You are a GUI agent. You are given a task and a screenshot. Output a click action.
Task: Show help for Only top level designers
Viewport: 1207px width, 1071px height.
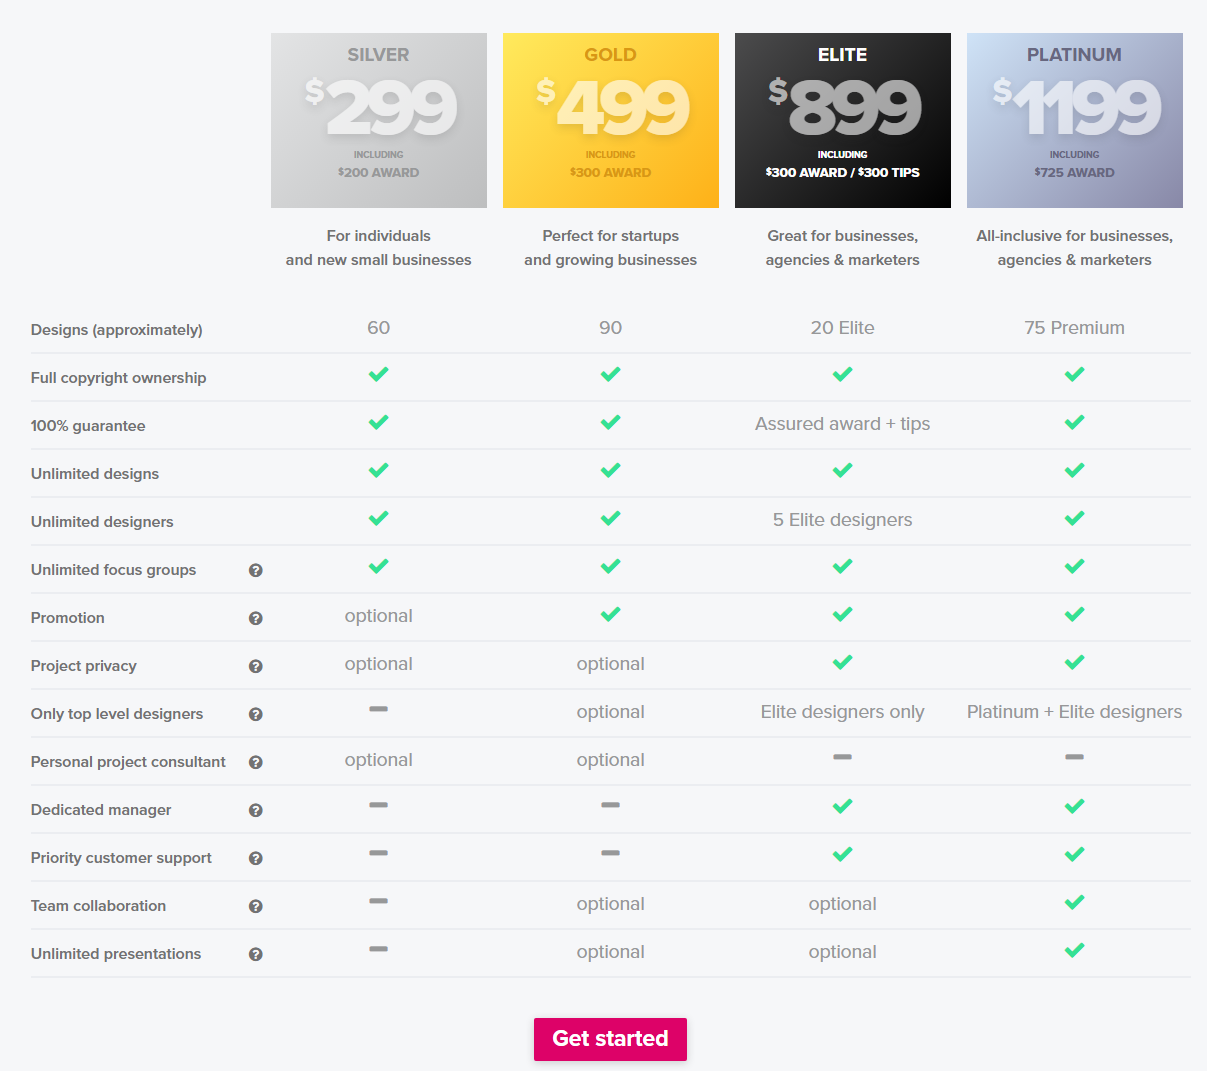point(256,714)
